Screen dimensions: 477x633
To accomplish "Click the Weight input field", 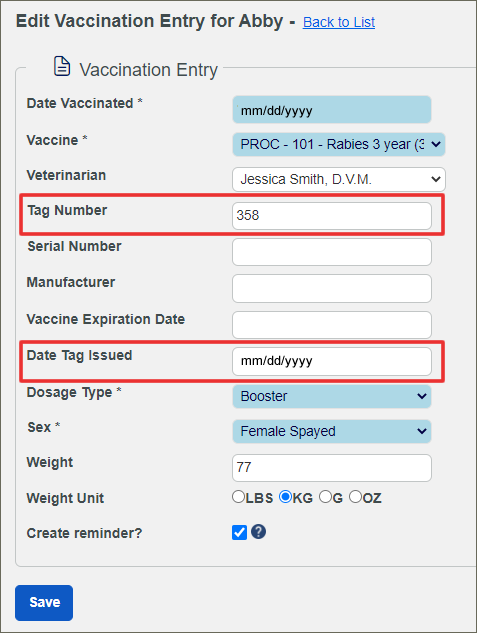I will click(332, 468).
